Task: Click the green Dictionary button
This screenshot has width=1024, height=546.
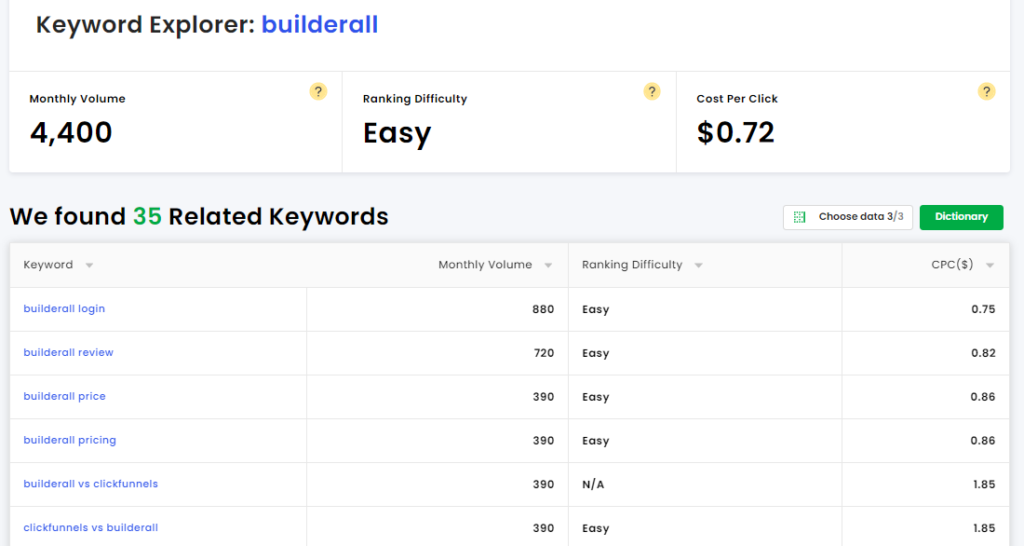Action: (961, 217)
